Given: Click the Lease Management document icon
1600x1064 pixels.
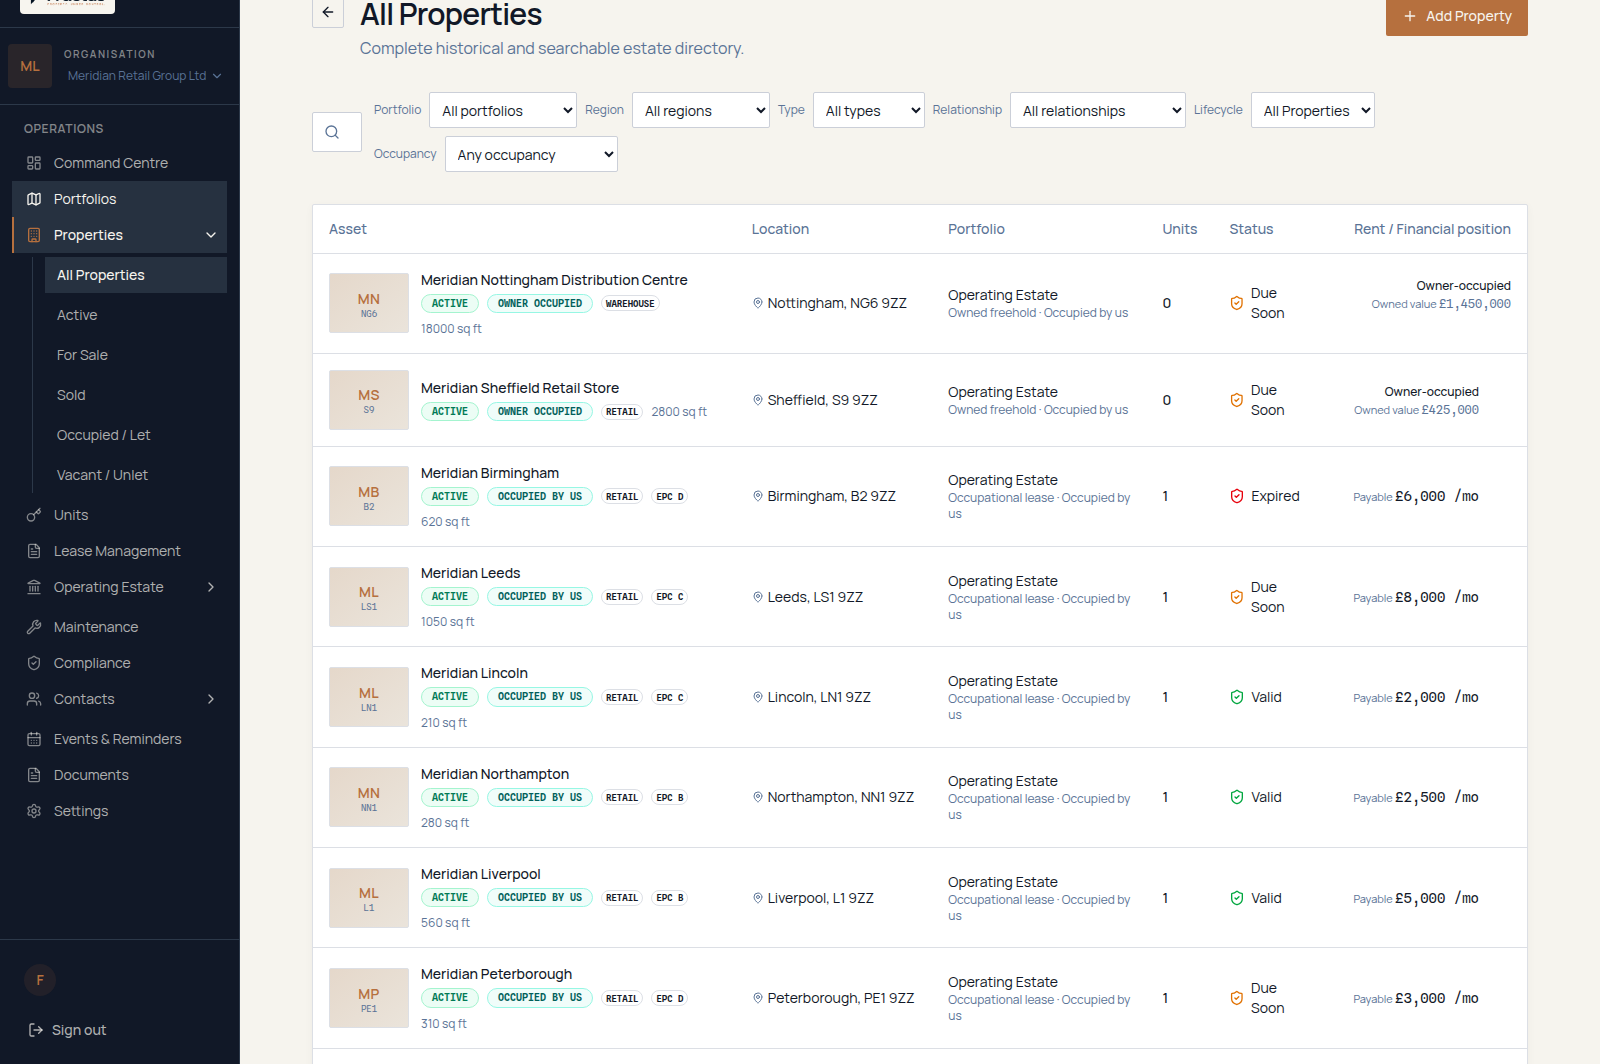Looking at the screenshot, I should (x=34, y=551).
